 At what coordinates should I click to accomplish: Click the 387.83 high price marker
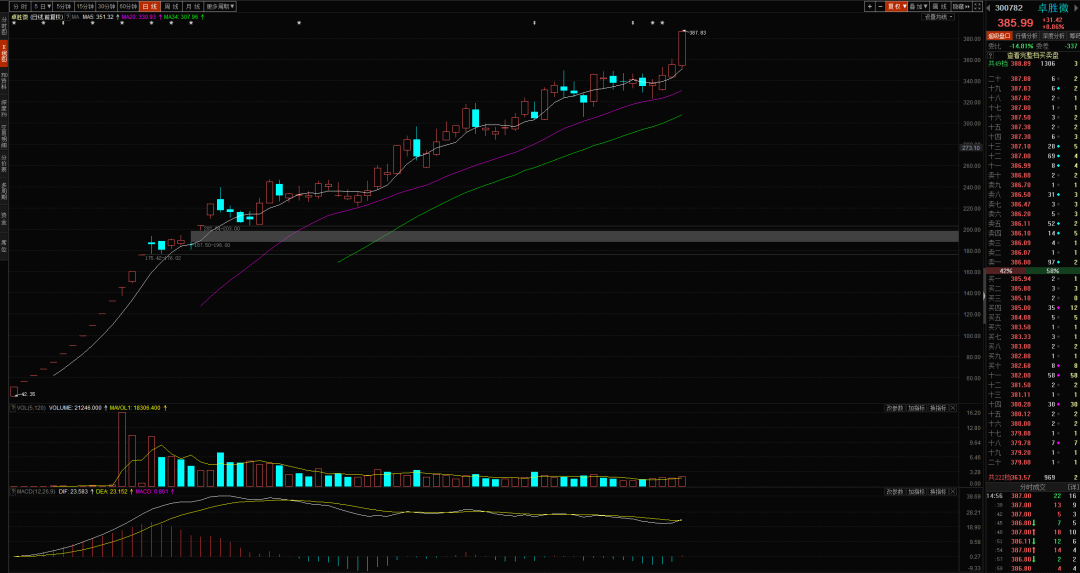697,32
